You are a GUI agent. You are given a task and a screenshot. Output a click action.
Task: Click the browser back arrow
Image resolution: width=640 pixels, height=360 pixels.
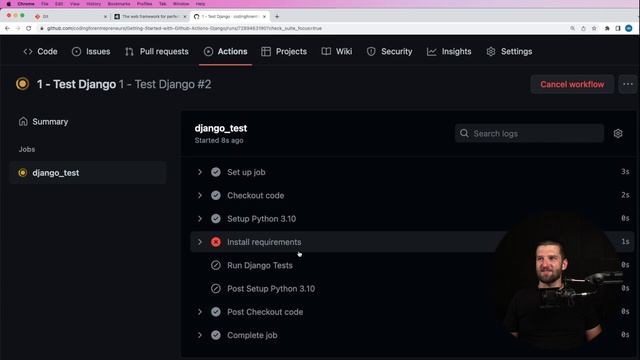(x=7, y=28)
